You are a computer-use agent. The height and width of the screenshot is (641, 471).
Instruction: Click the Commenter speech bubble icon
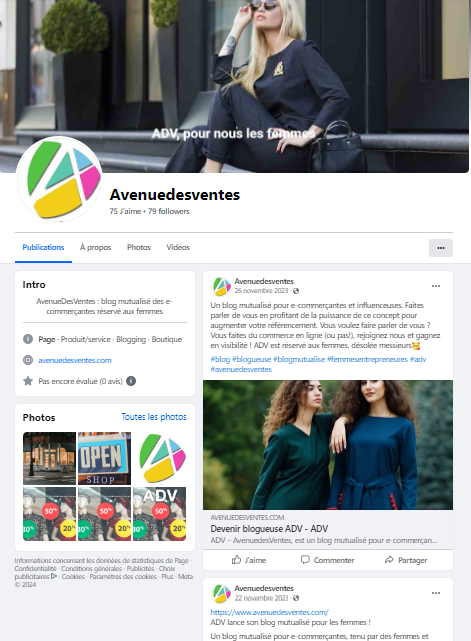(305, 560)
